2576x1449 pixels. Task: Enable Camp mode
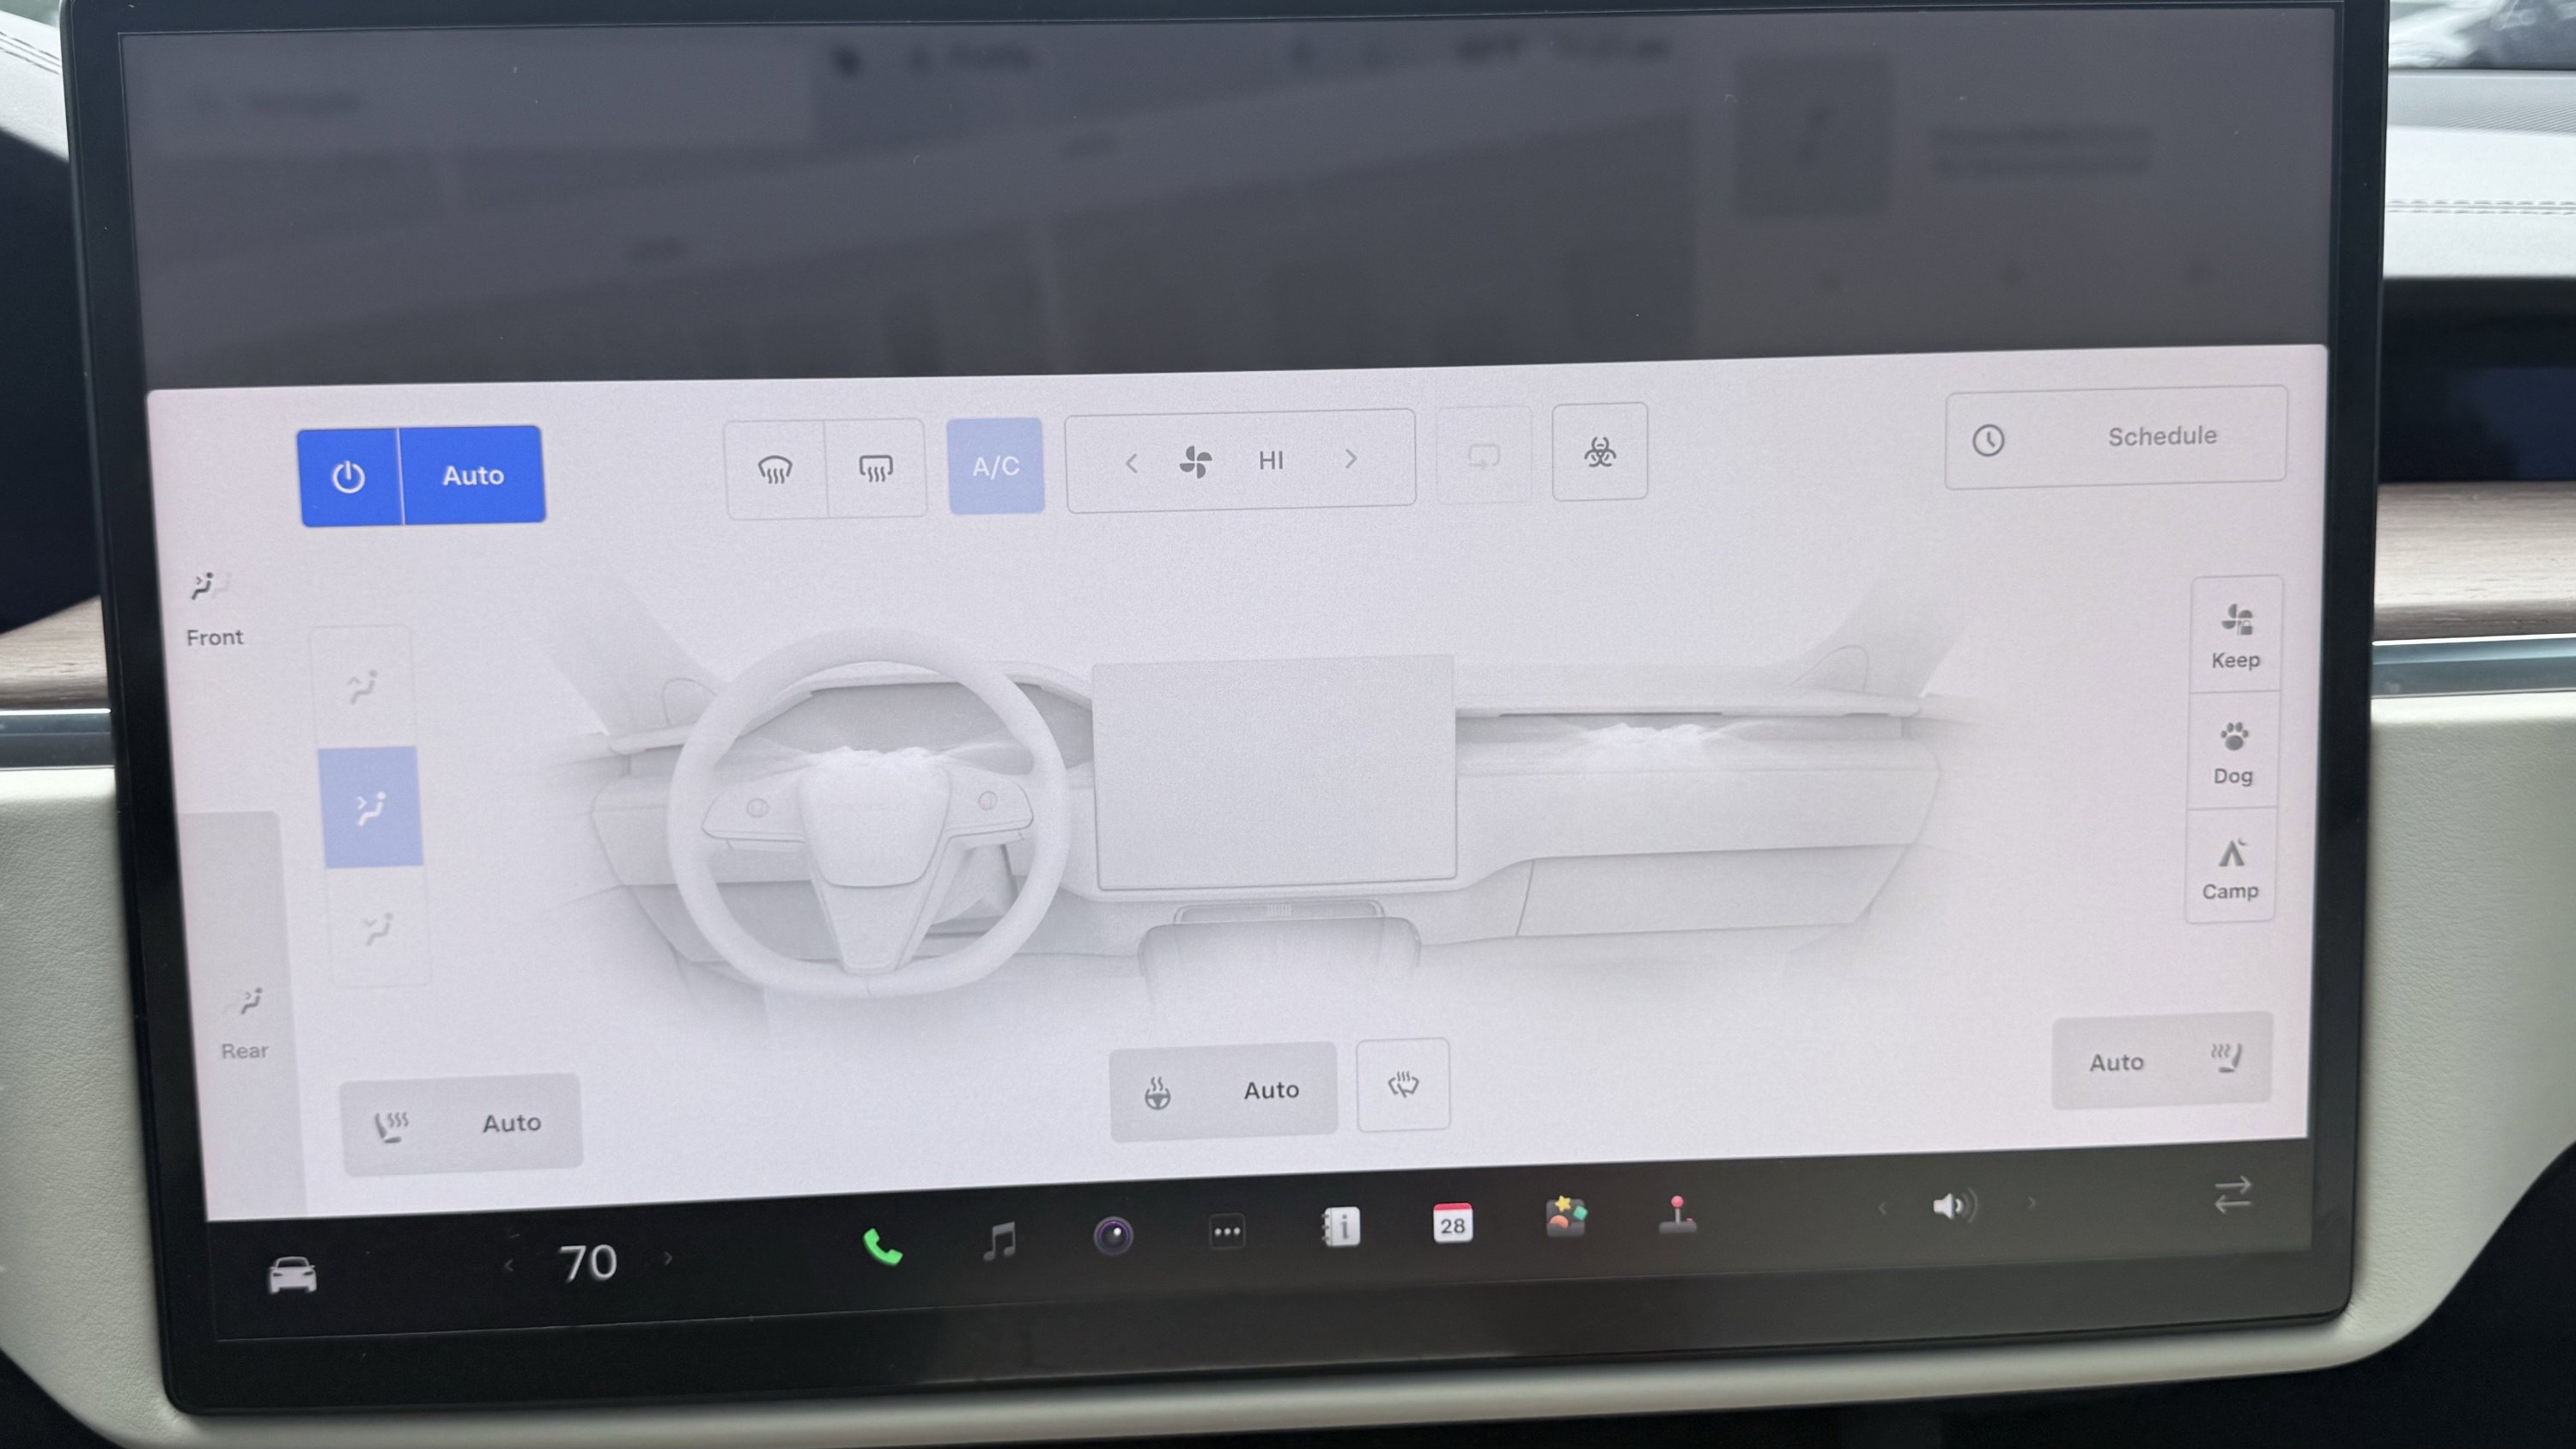point(2230,867)
